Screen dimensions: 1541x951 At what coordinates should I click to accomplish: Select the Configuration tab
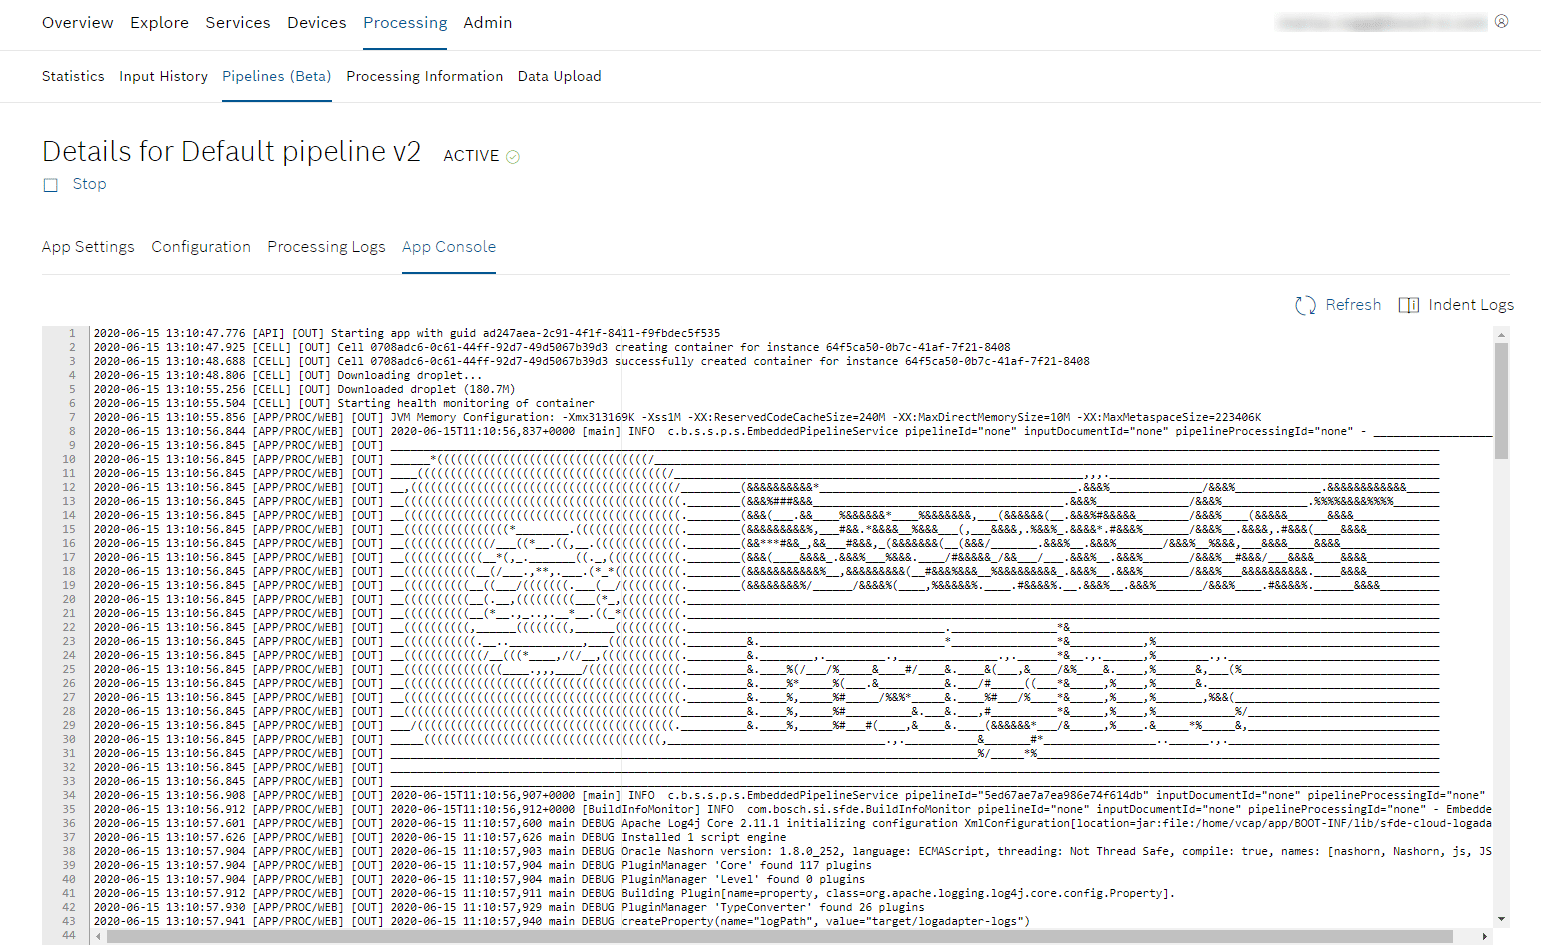coord(201,247)
